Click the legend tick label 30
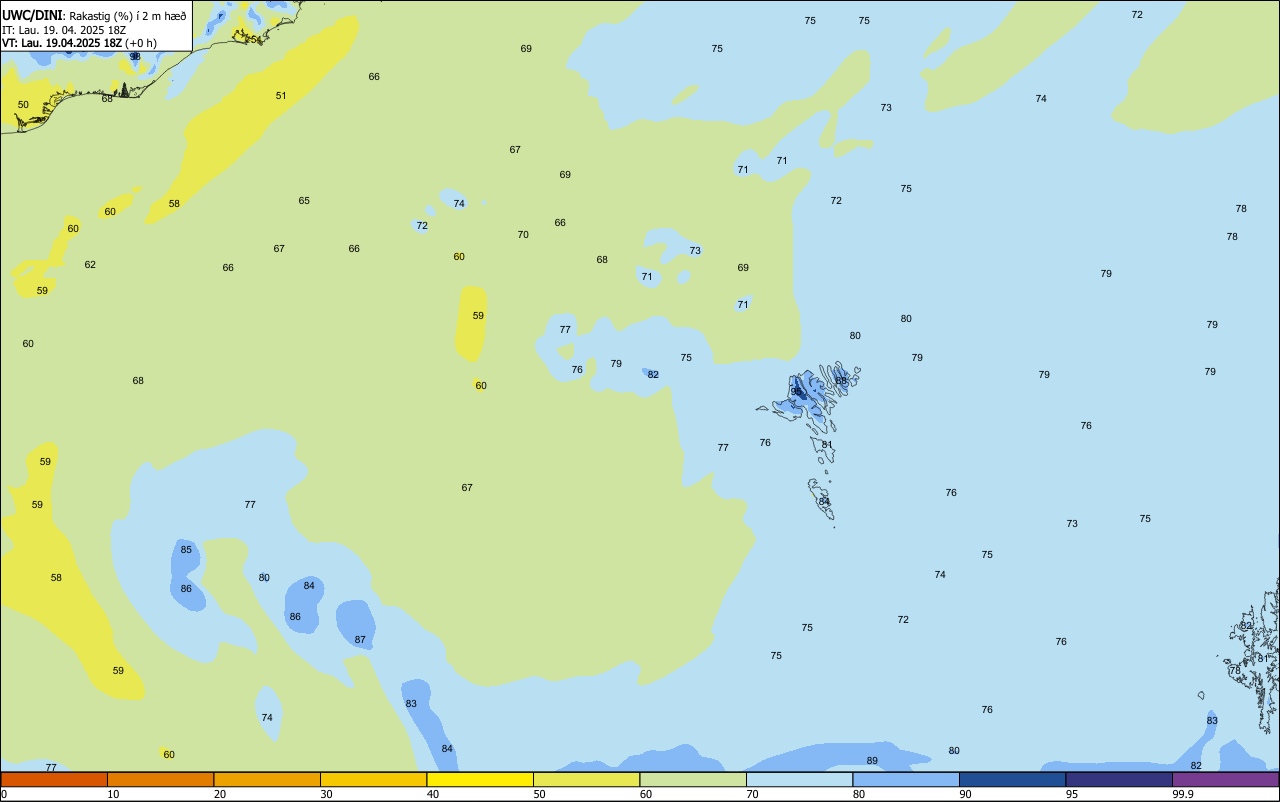Screen dimensions: 1280x802 tap(326, 794)
